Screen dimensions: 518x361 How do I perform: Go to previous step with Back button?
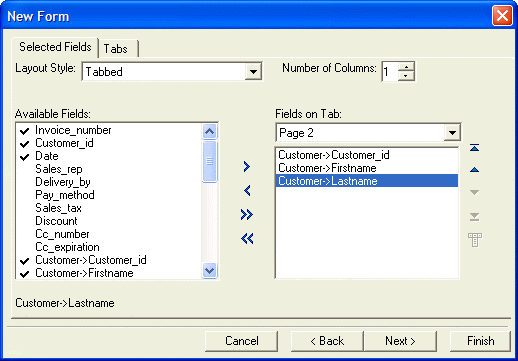[x=327, y=341]
